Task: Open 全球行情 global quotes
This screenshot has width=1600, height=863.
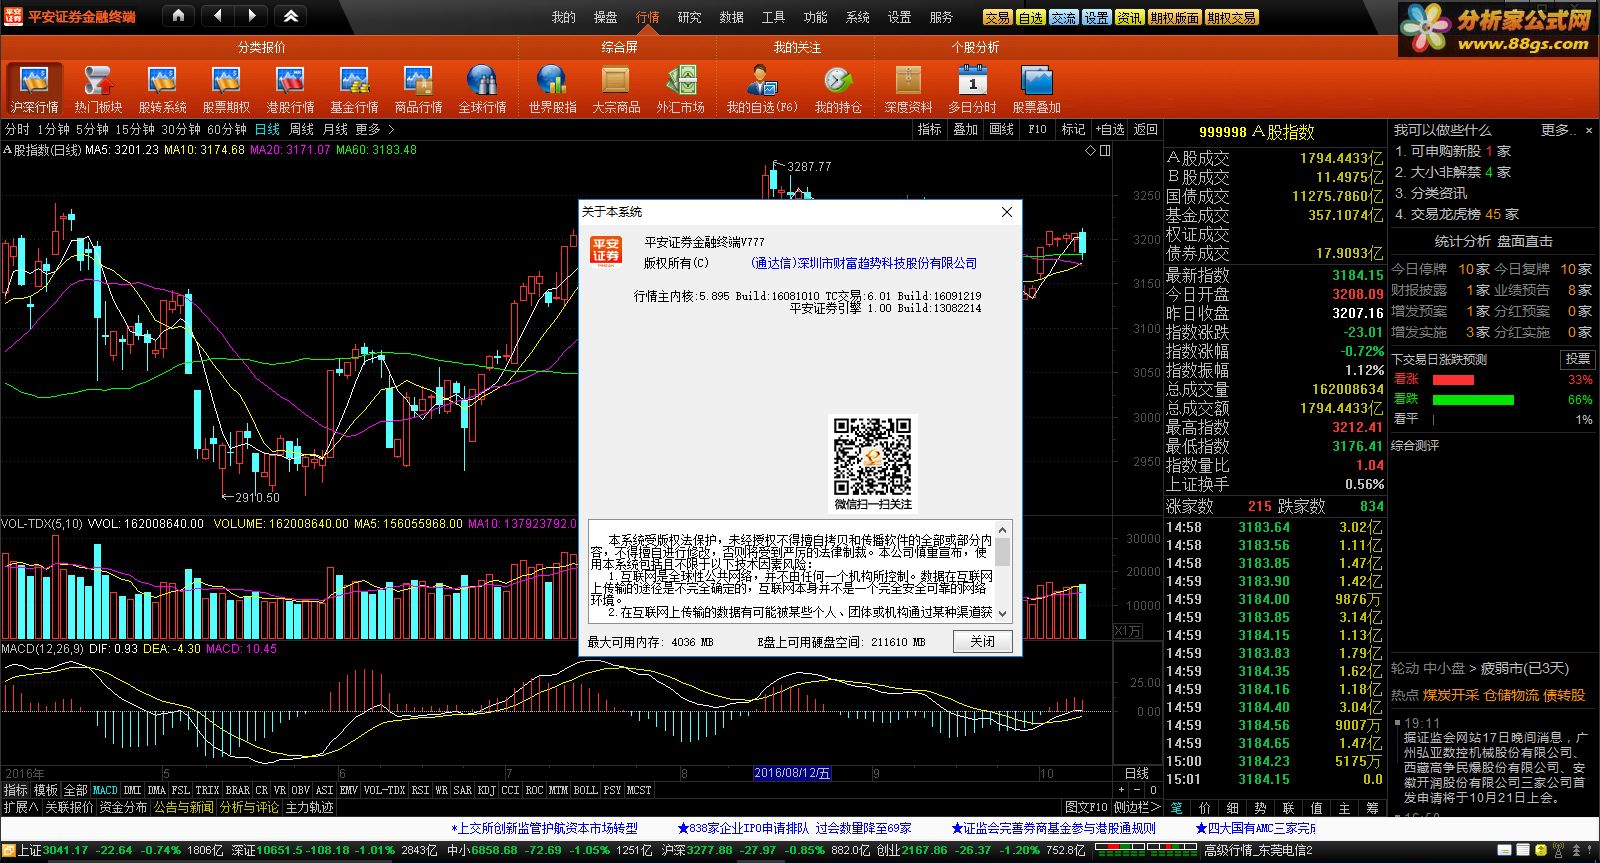Action: click(482, 89)
